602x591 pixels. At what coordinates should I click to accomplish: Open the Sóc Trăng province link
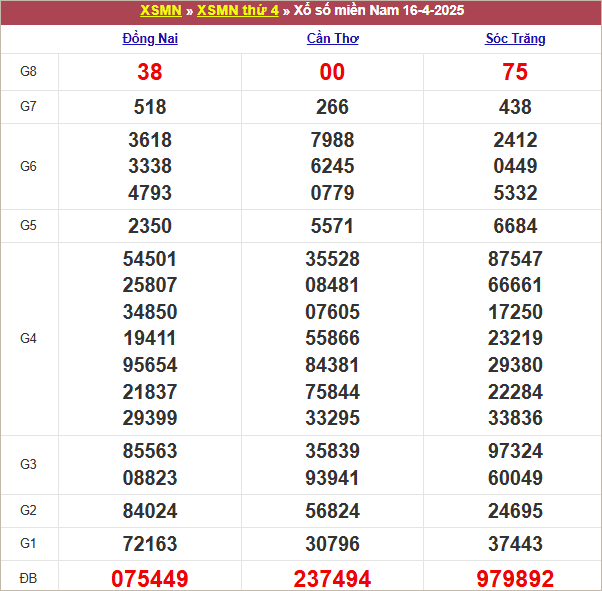click(515, 38)
